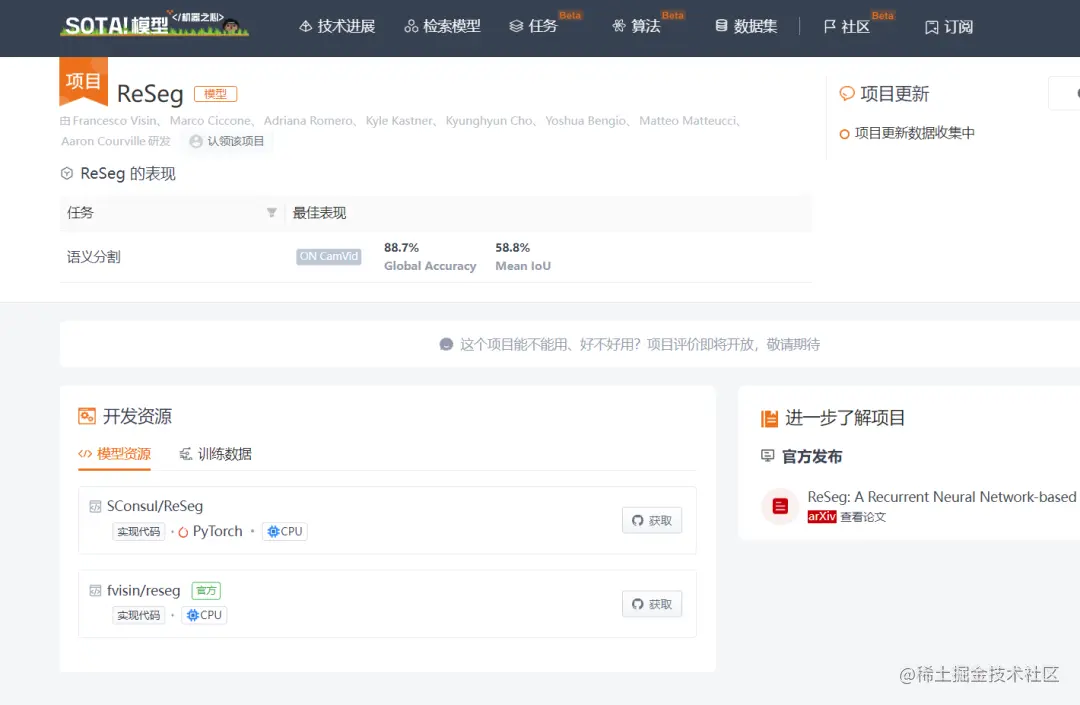Open the 模型 tag beside ReSeg title
Viewport: 1080px width, 705px height.
215,93
